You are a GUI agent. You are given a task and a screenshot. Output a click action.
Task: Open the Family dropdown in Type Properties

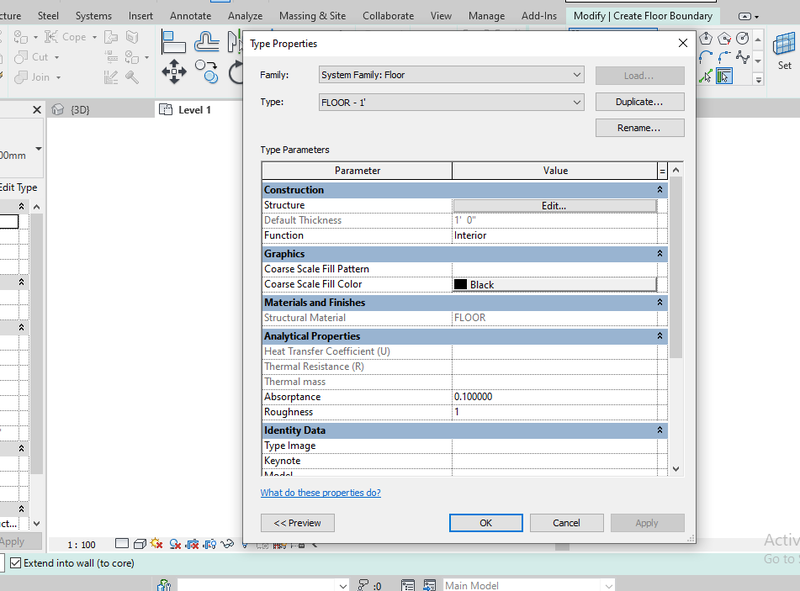click(451, 75)
